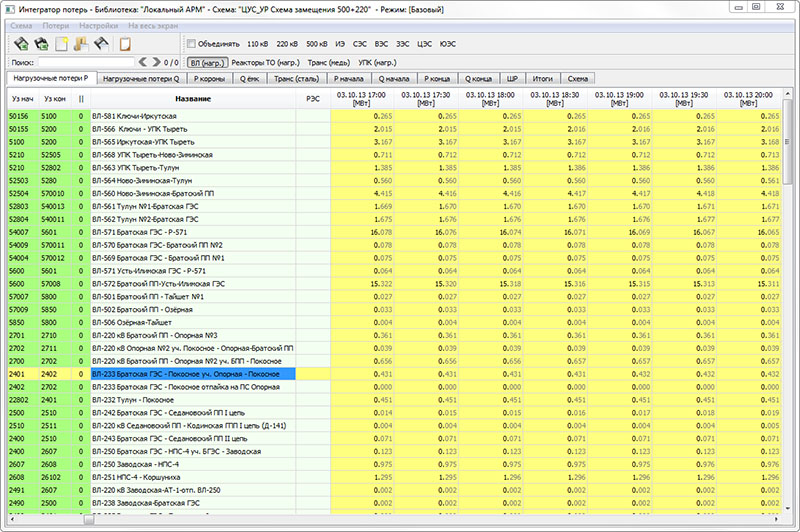Select row ВЛ-251 НПС-4 - Коршуниха
800x532 pixels.
(394, 477)
